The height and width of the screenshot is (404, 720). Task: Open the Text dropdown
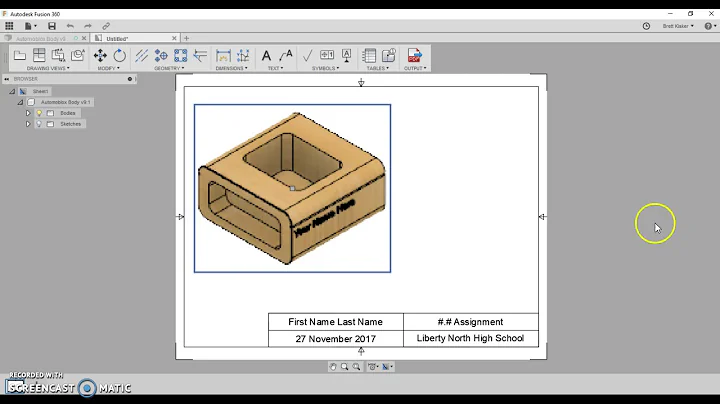pyautogui.click(x=276, y=68)
